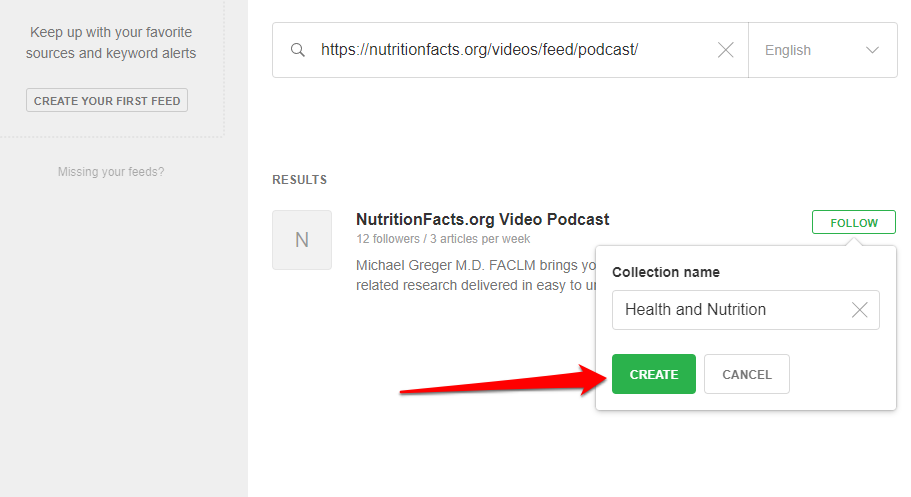This screenshot has width=911, height=497.
Task: Open the Missing your feeds? link
Action: 111,172
